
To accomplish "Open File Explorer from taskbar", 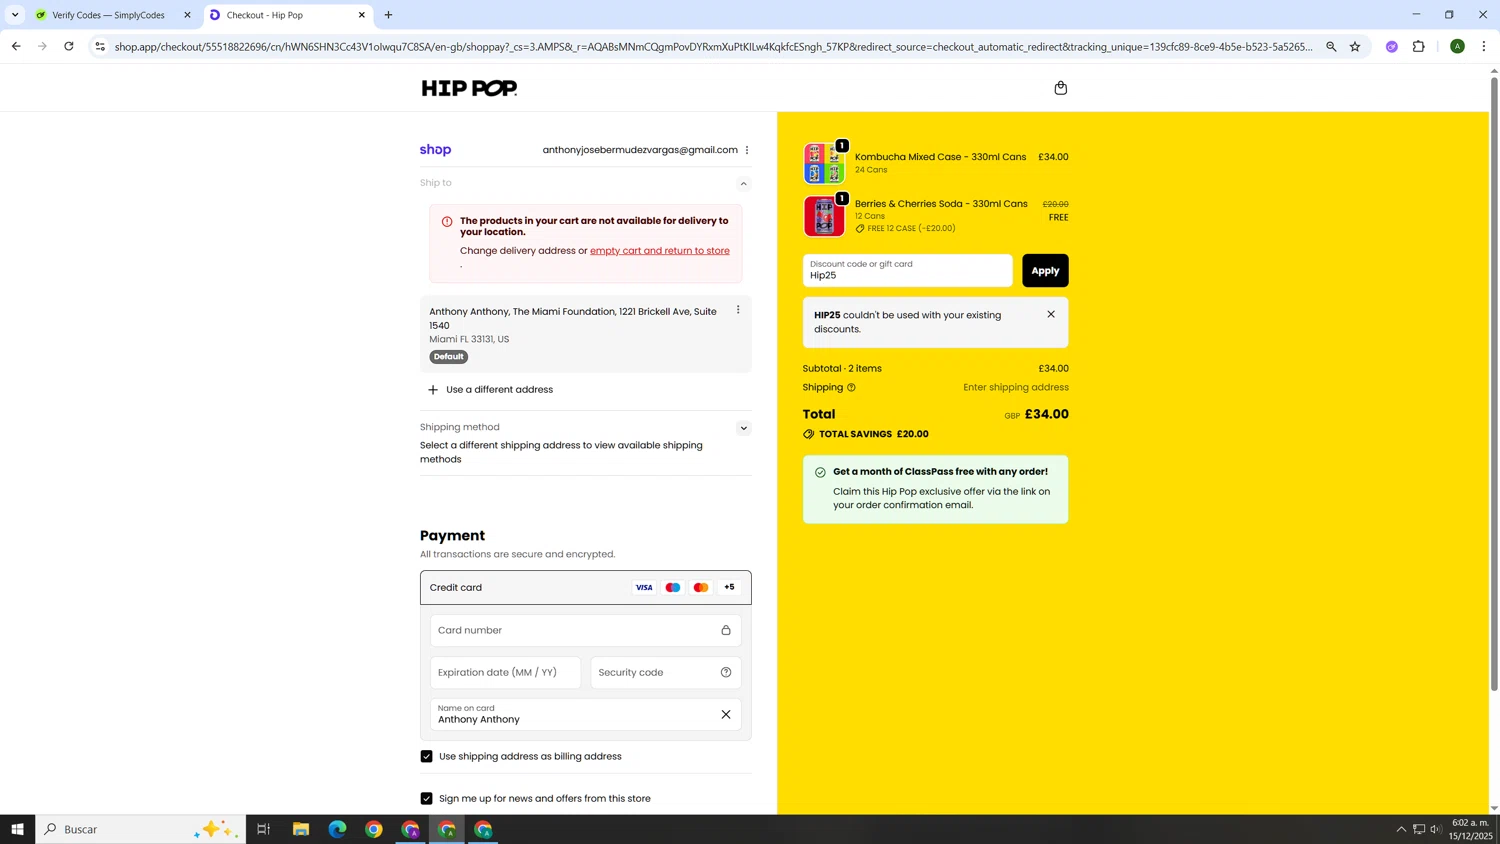I will (x=301, y=829).
